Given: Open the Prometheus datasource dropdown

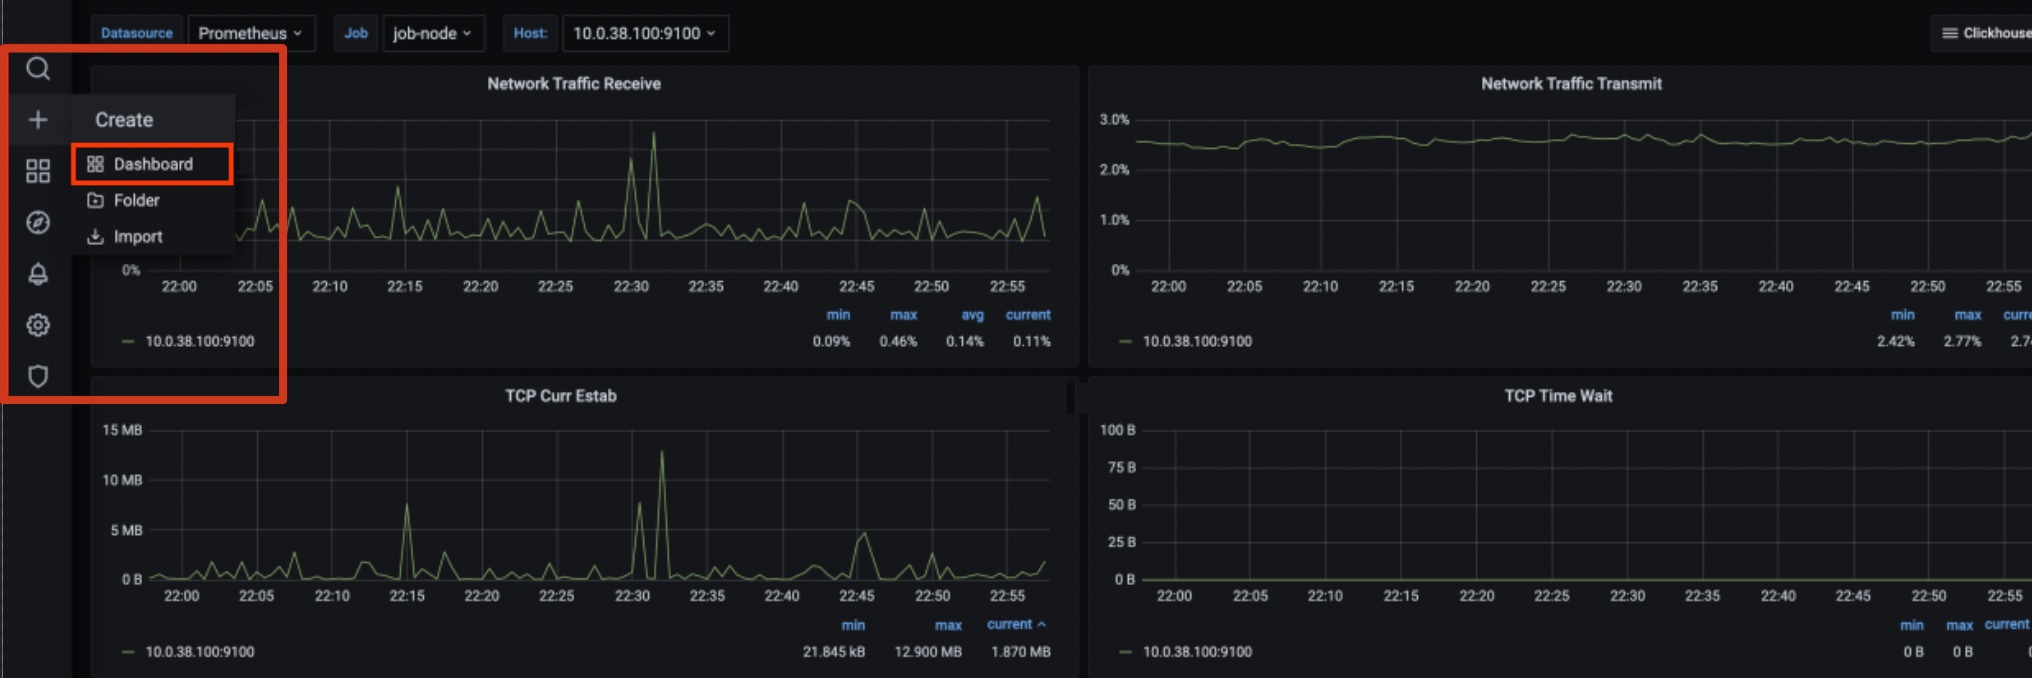Looking at the screenshot, I should [x=250, y=33].
